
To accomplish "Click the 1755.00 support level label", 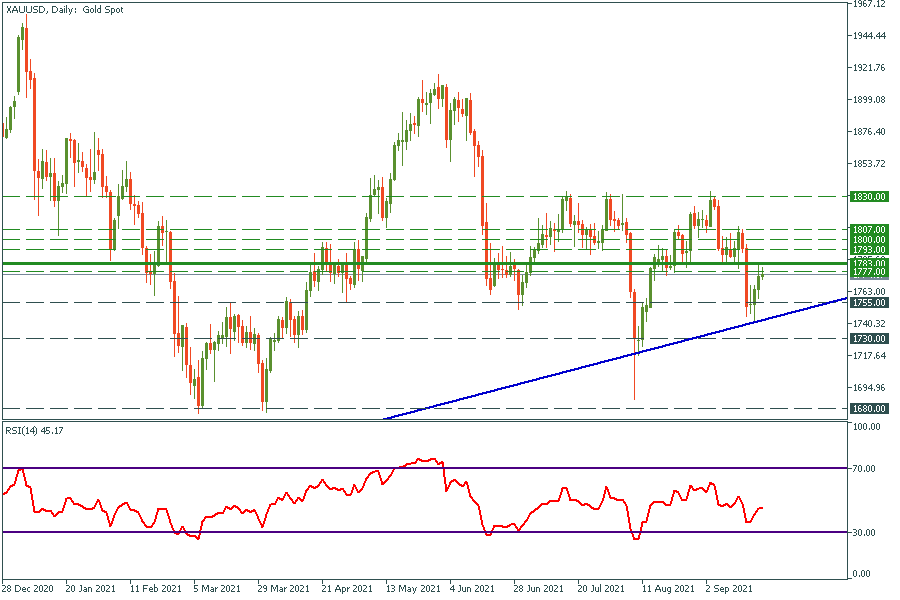I will (868, 302).
